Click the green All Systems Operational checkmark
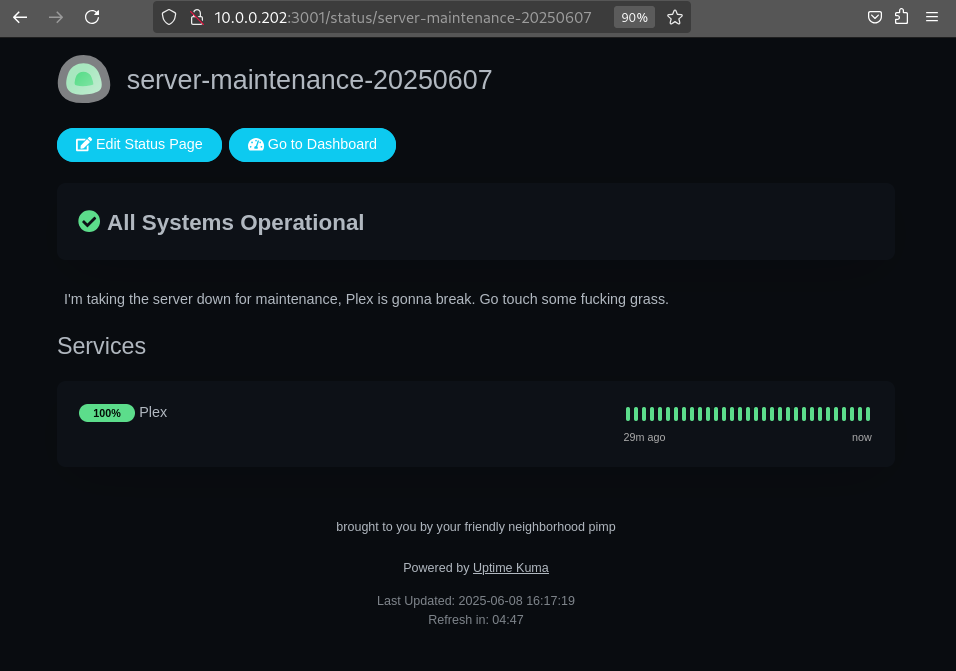The image size is (956, 671). [89, 221]
